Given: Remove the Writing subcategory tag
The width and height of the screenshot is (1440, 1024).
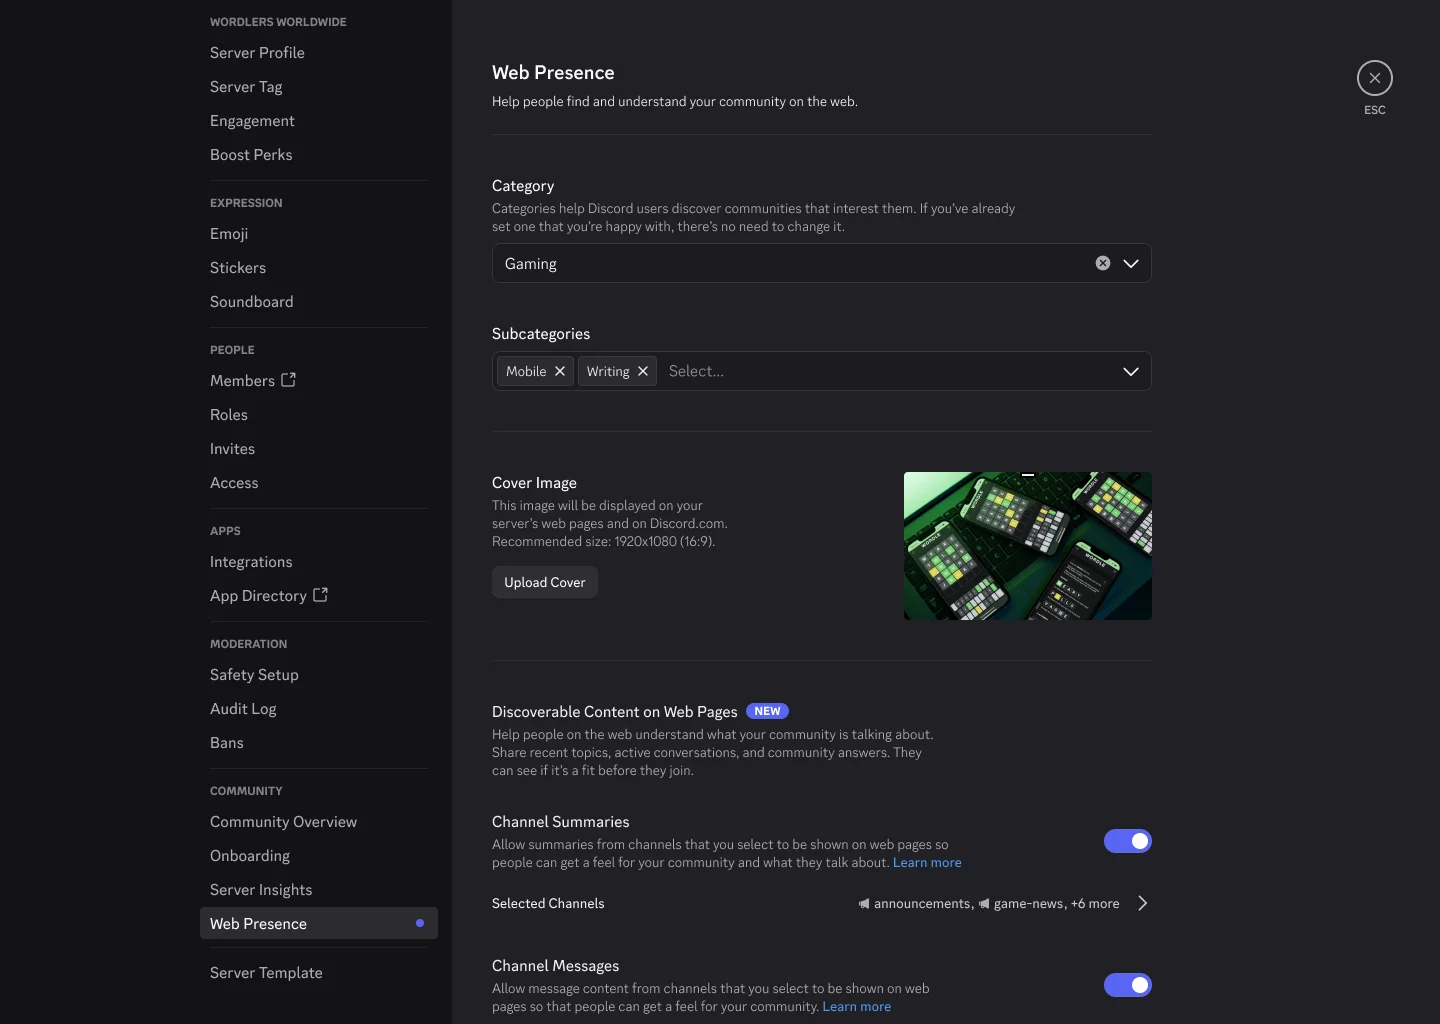Looking at the screenshot, I should click(643, 371).
